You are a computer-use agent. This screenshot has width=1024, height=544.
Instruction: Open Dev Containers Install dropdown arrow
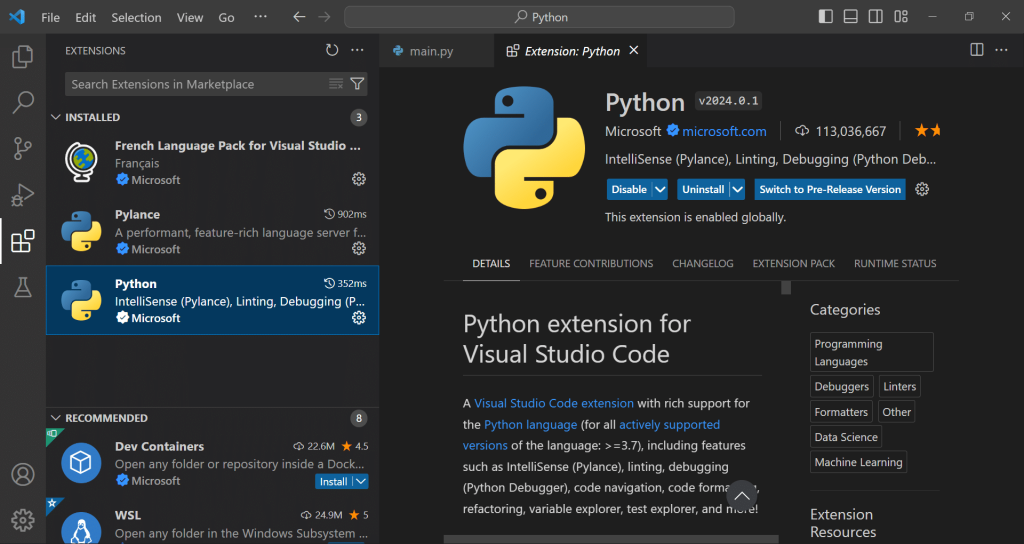click(361, 481)
